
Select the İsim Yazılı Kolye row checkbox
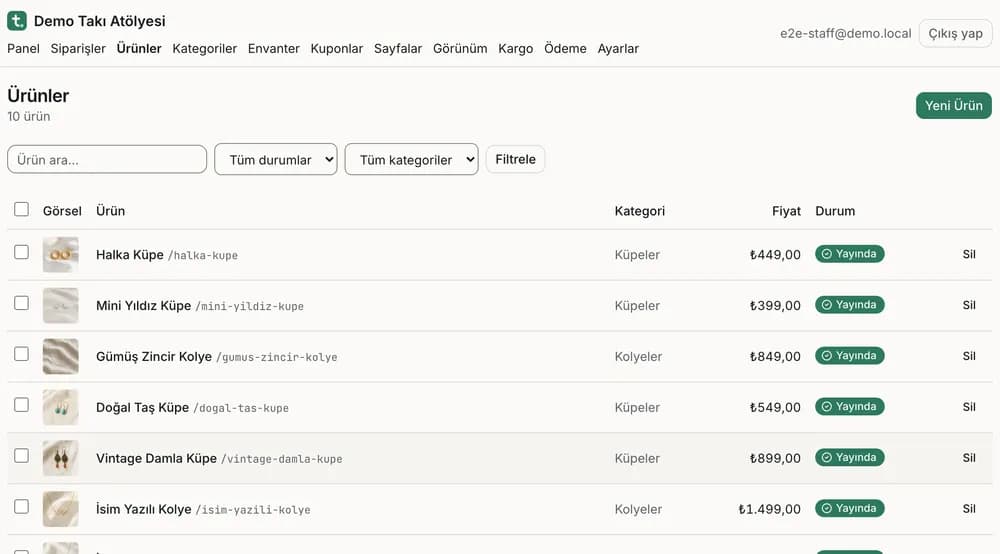click(22, 507)
